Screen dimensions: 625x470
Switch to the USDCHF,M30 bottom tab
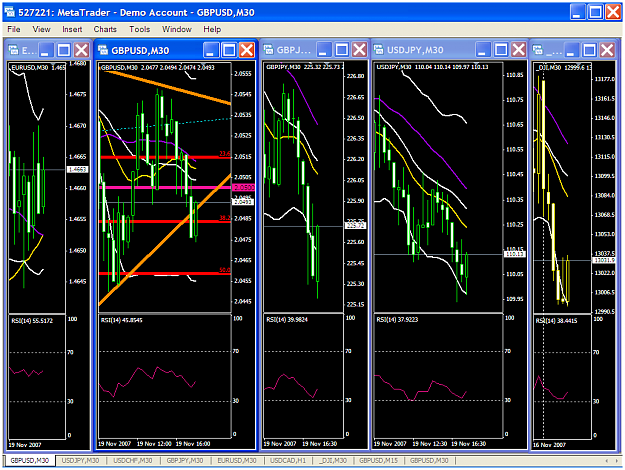point(133,460)
